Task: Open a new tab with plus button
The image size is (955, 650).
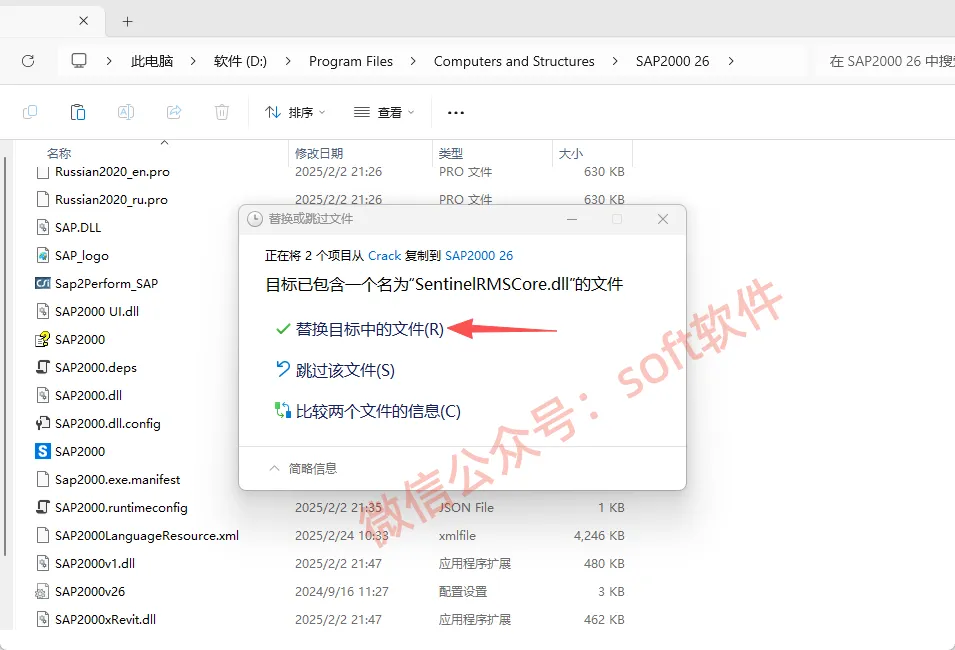Action: [x=127, y=22]
